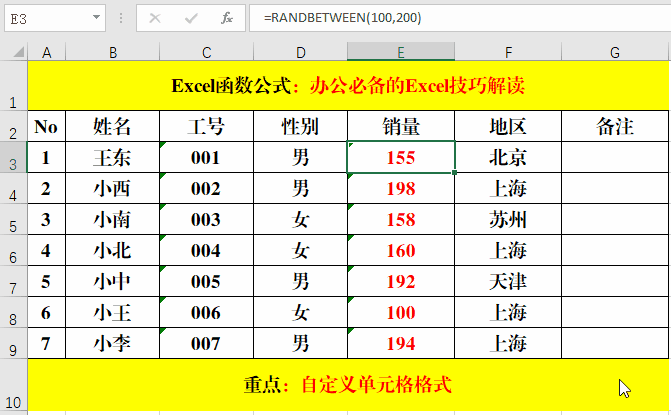Select column D header

point(300,52)
